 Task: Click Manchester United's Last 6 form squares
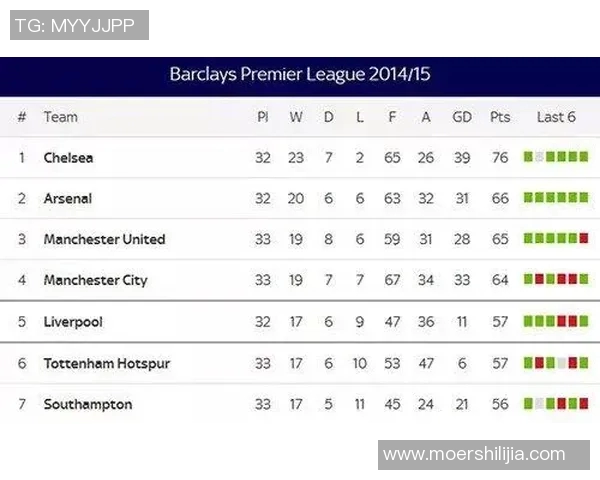(556, 239)
